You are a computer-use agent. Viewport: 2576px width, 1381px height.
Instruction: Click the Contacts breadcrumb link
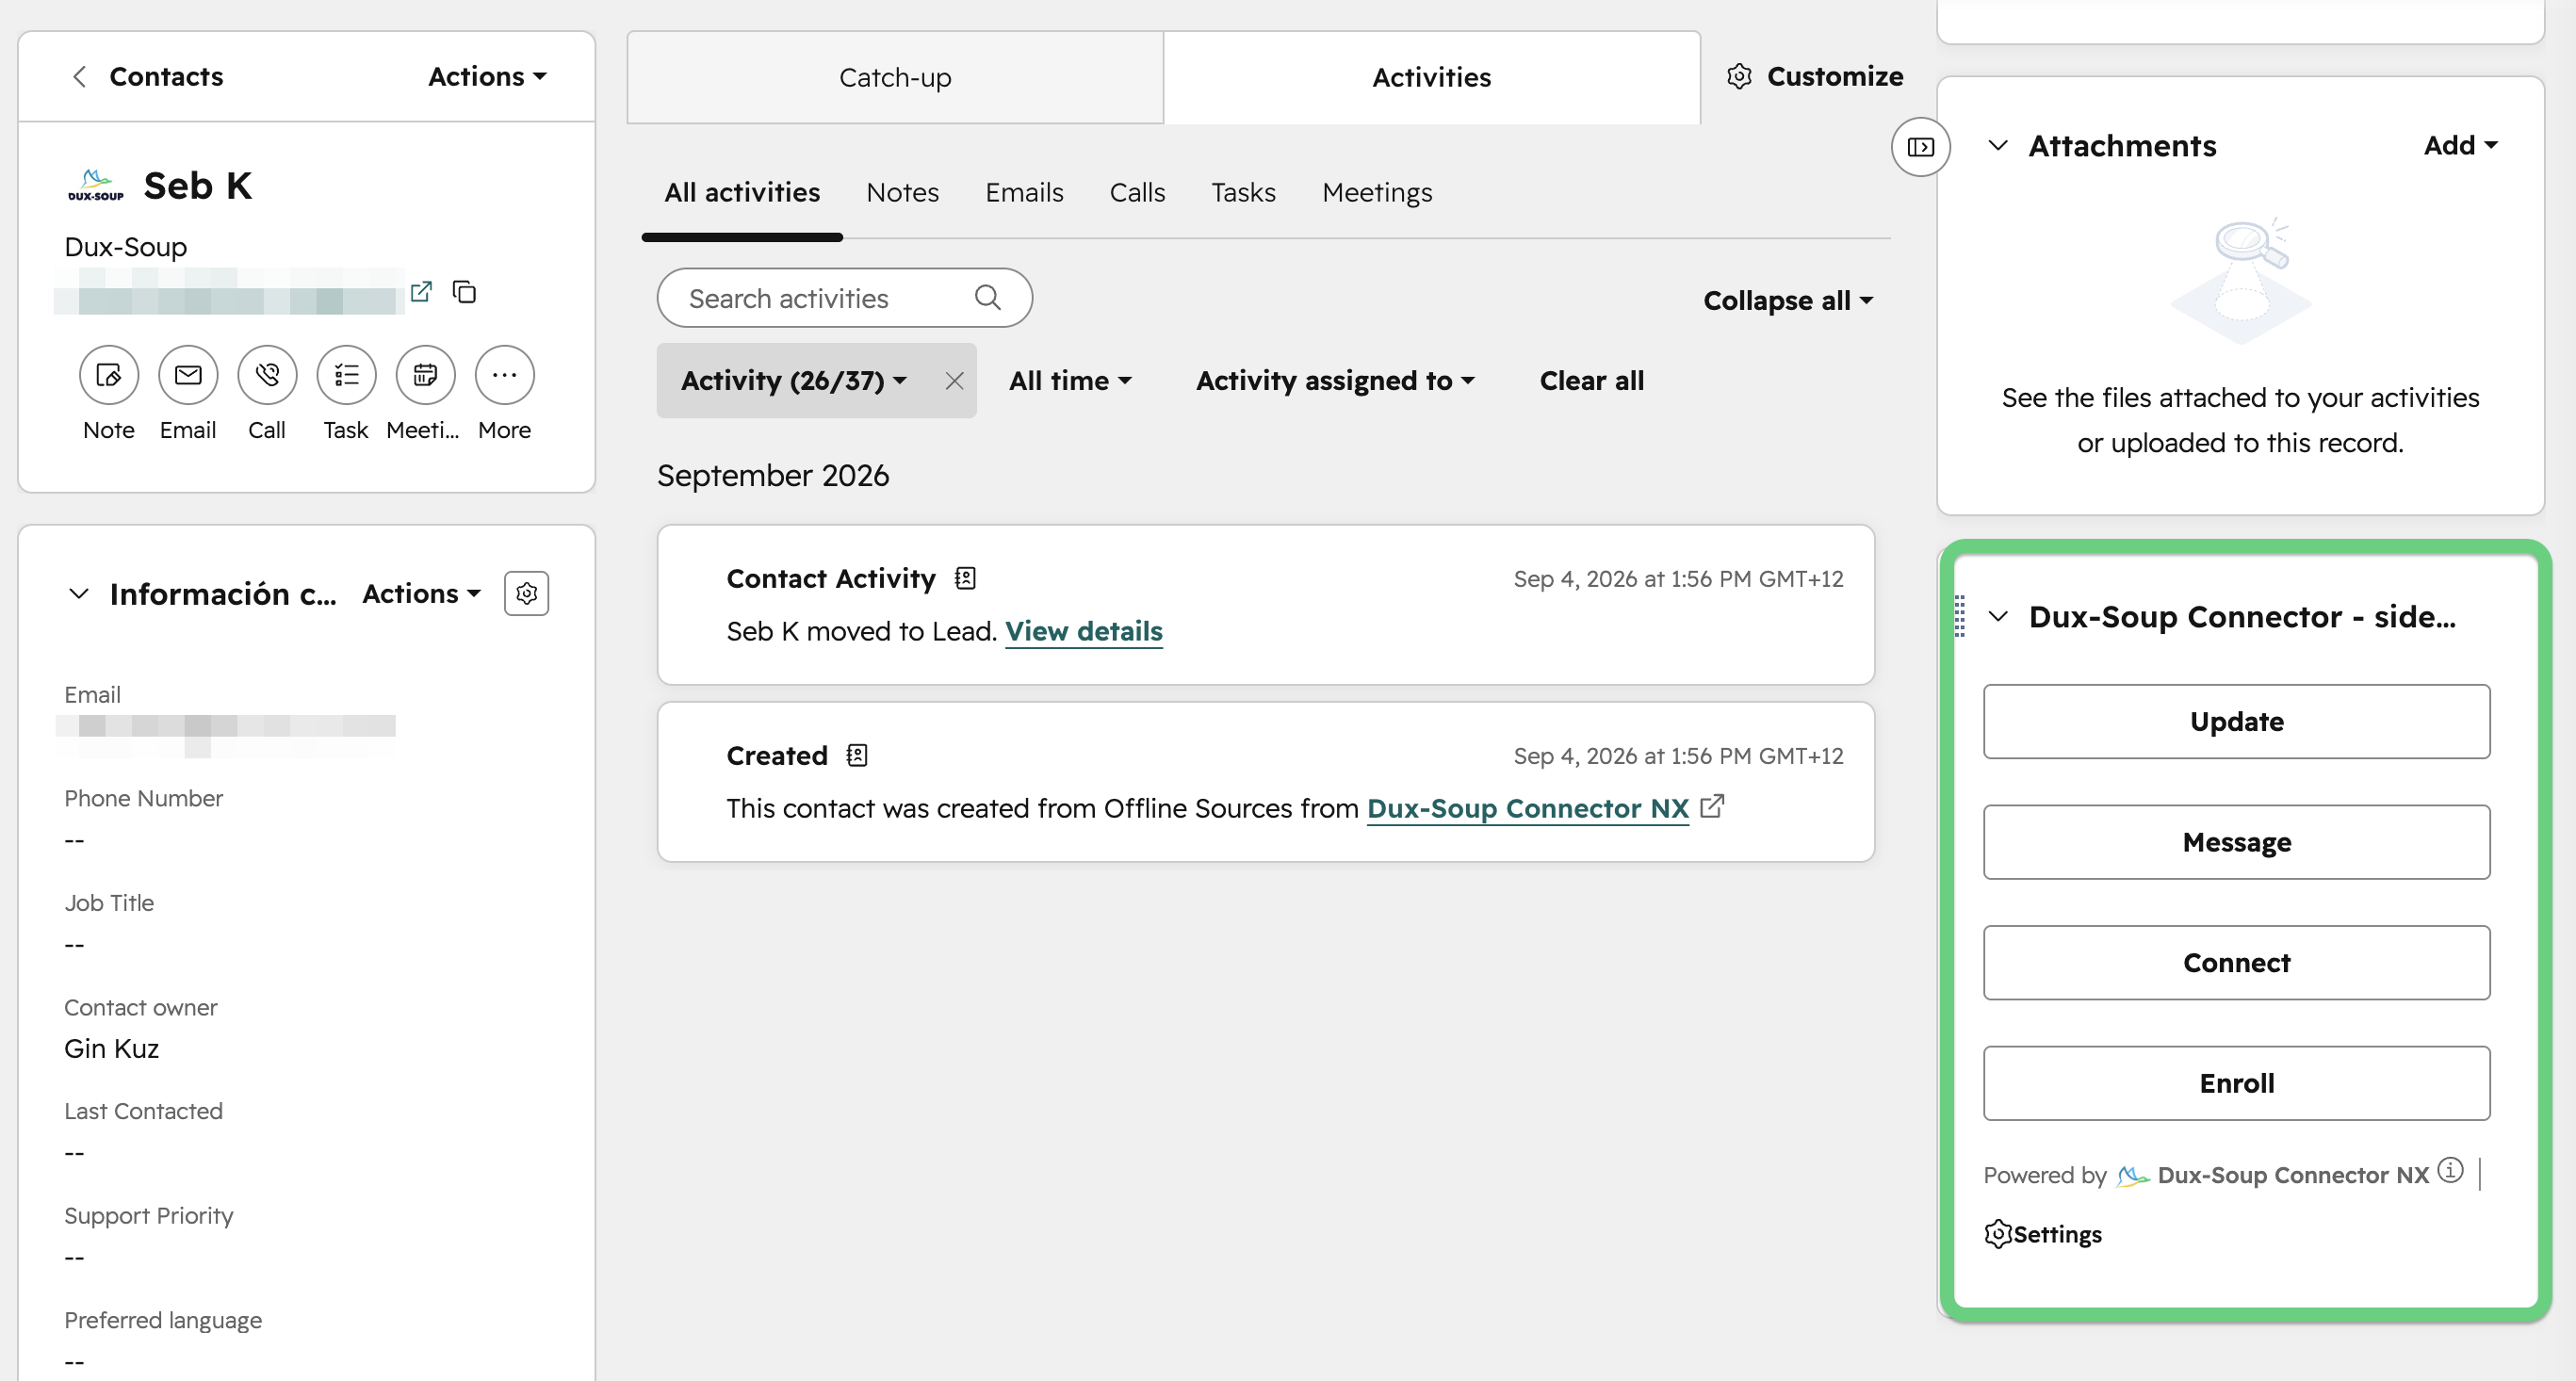pos(166,76)
